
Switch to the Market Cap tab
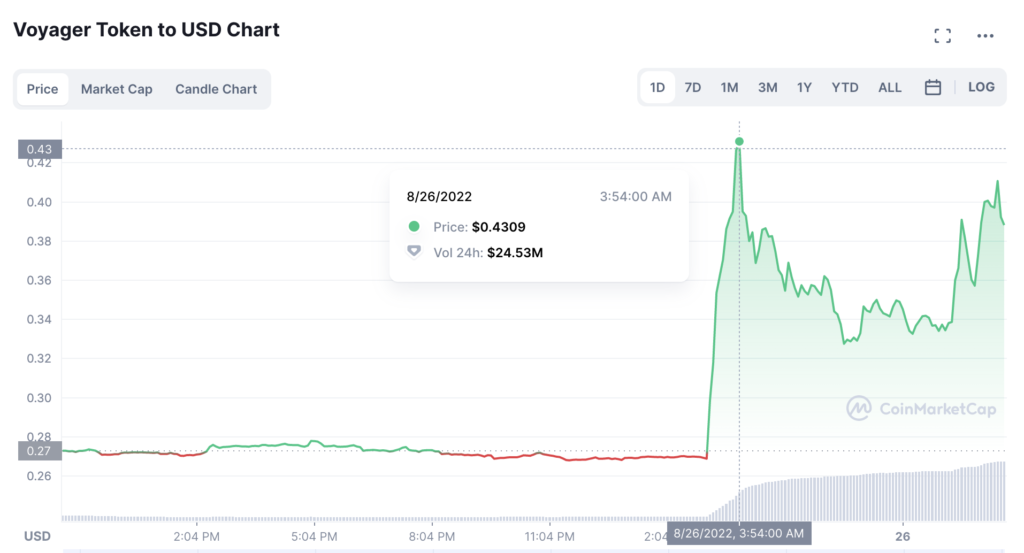point(117,89)
